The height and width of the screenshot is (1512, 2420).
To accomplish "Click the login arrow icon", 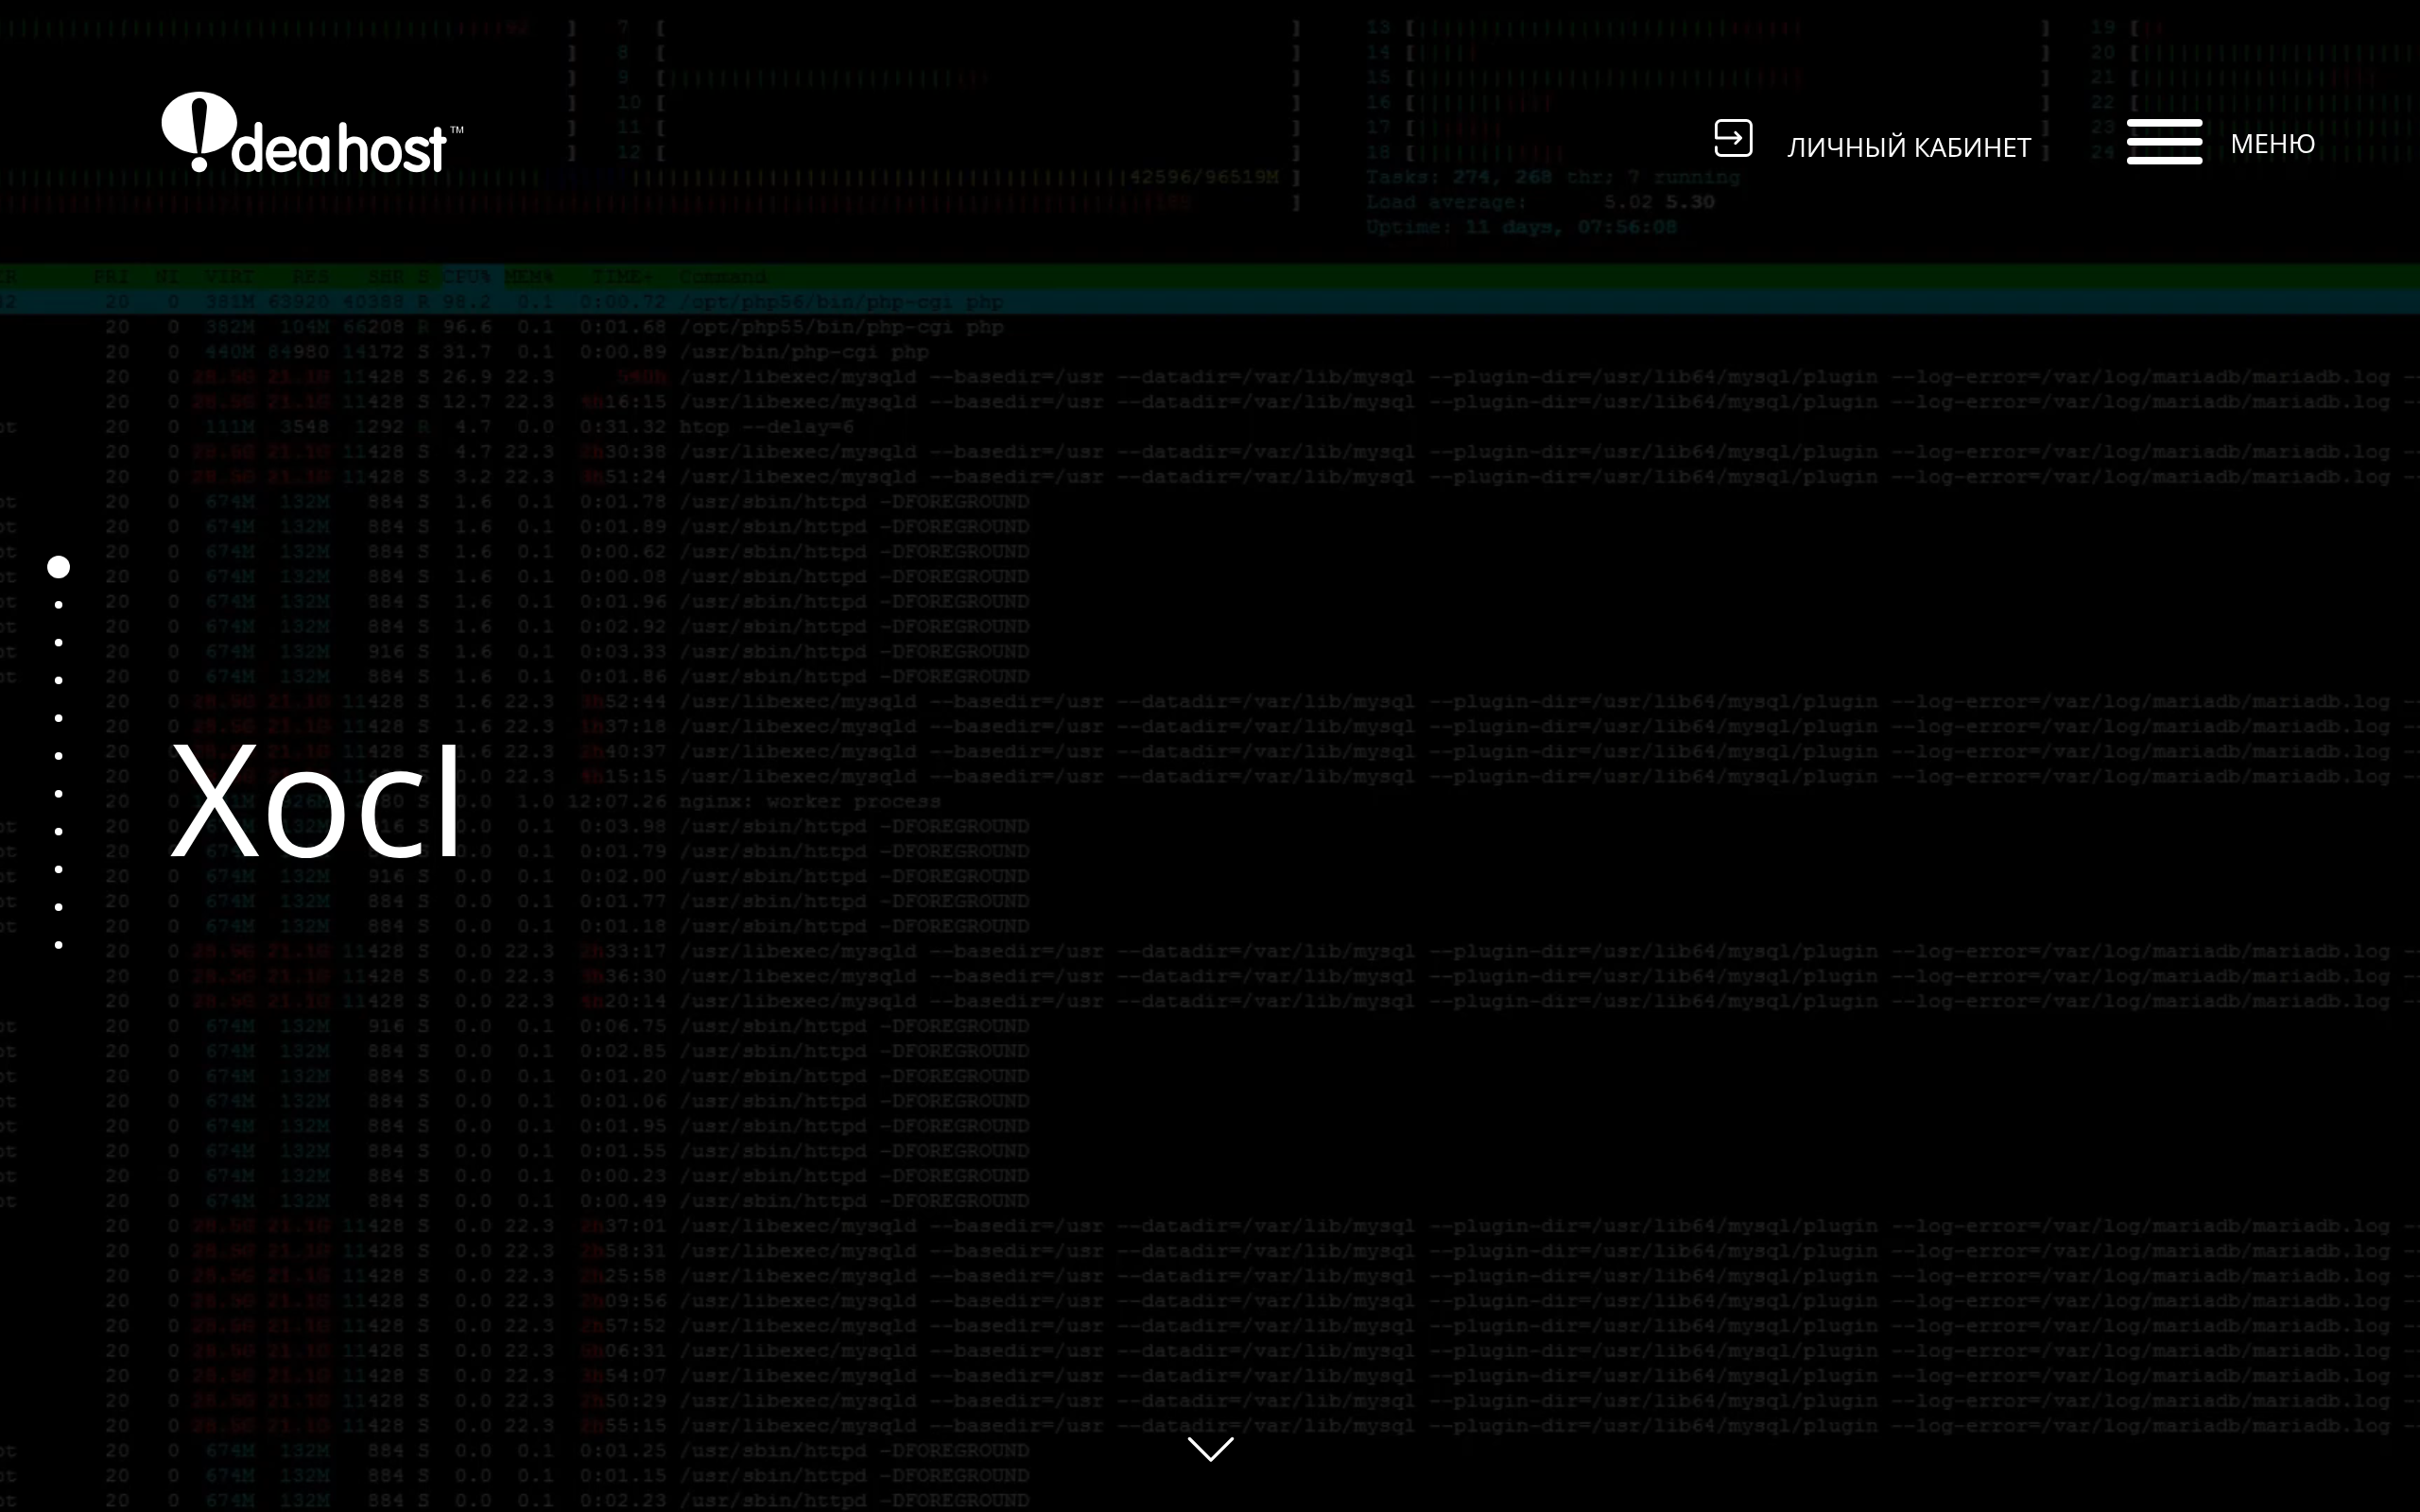I will [1733, 138].
